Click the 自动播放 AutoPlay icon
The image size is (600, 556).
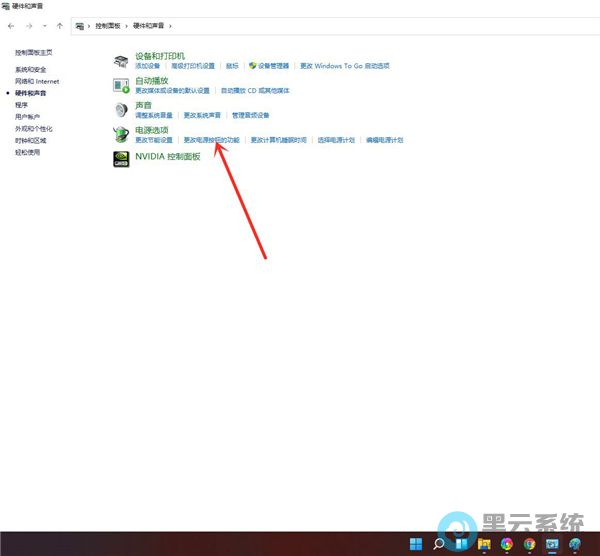coord(120,85)
